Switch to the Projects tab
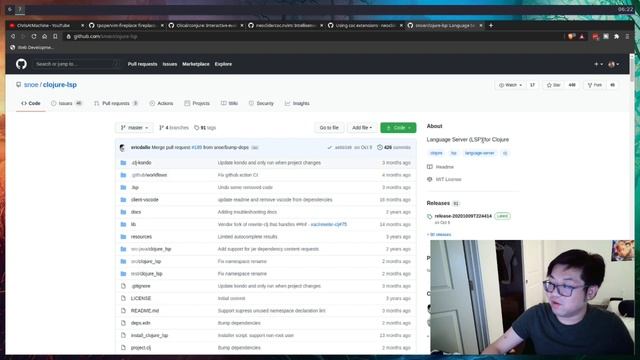The height and width of the screenshot is (360, 640). [x=197, y=103]
